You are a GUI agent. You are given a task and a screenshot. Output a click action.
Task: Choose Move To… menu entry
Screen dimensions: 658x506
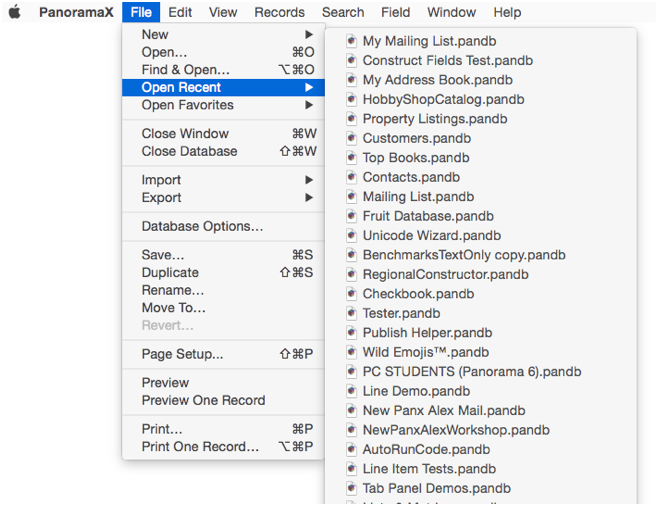[x=223, y=308]
